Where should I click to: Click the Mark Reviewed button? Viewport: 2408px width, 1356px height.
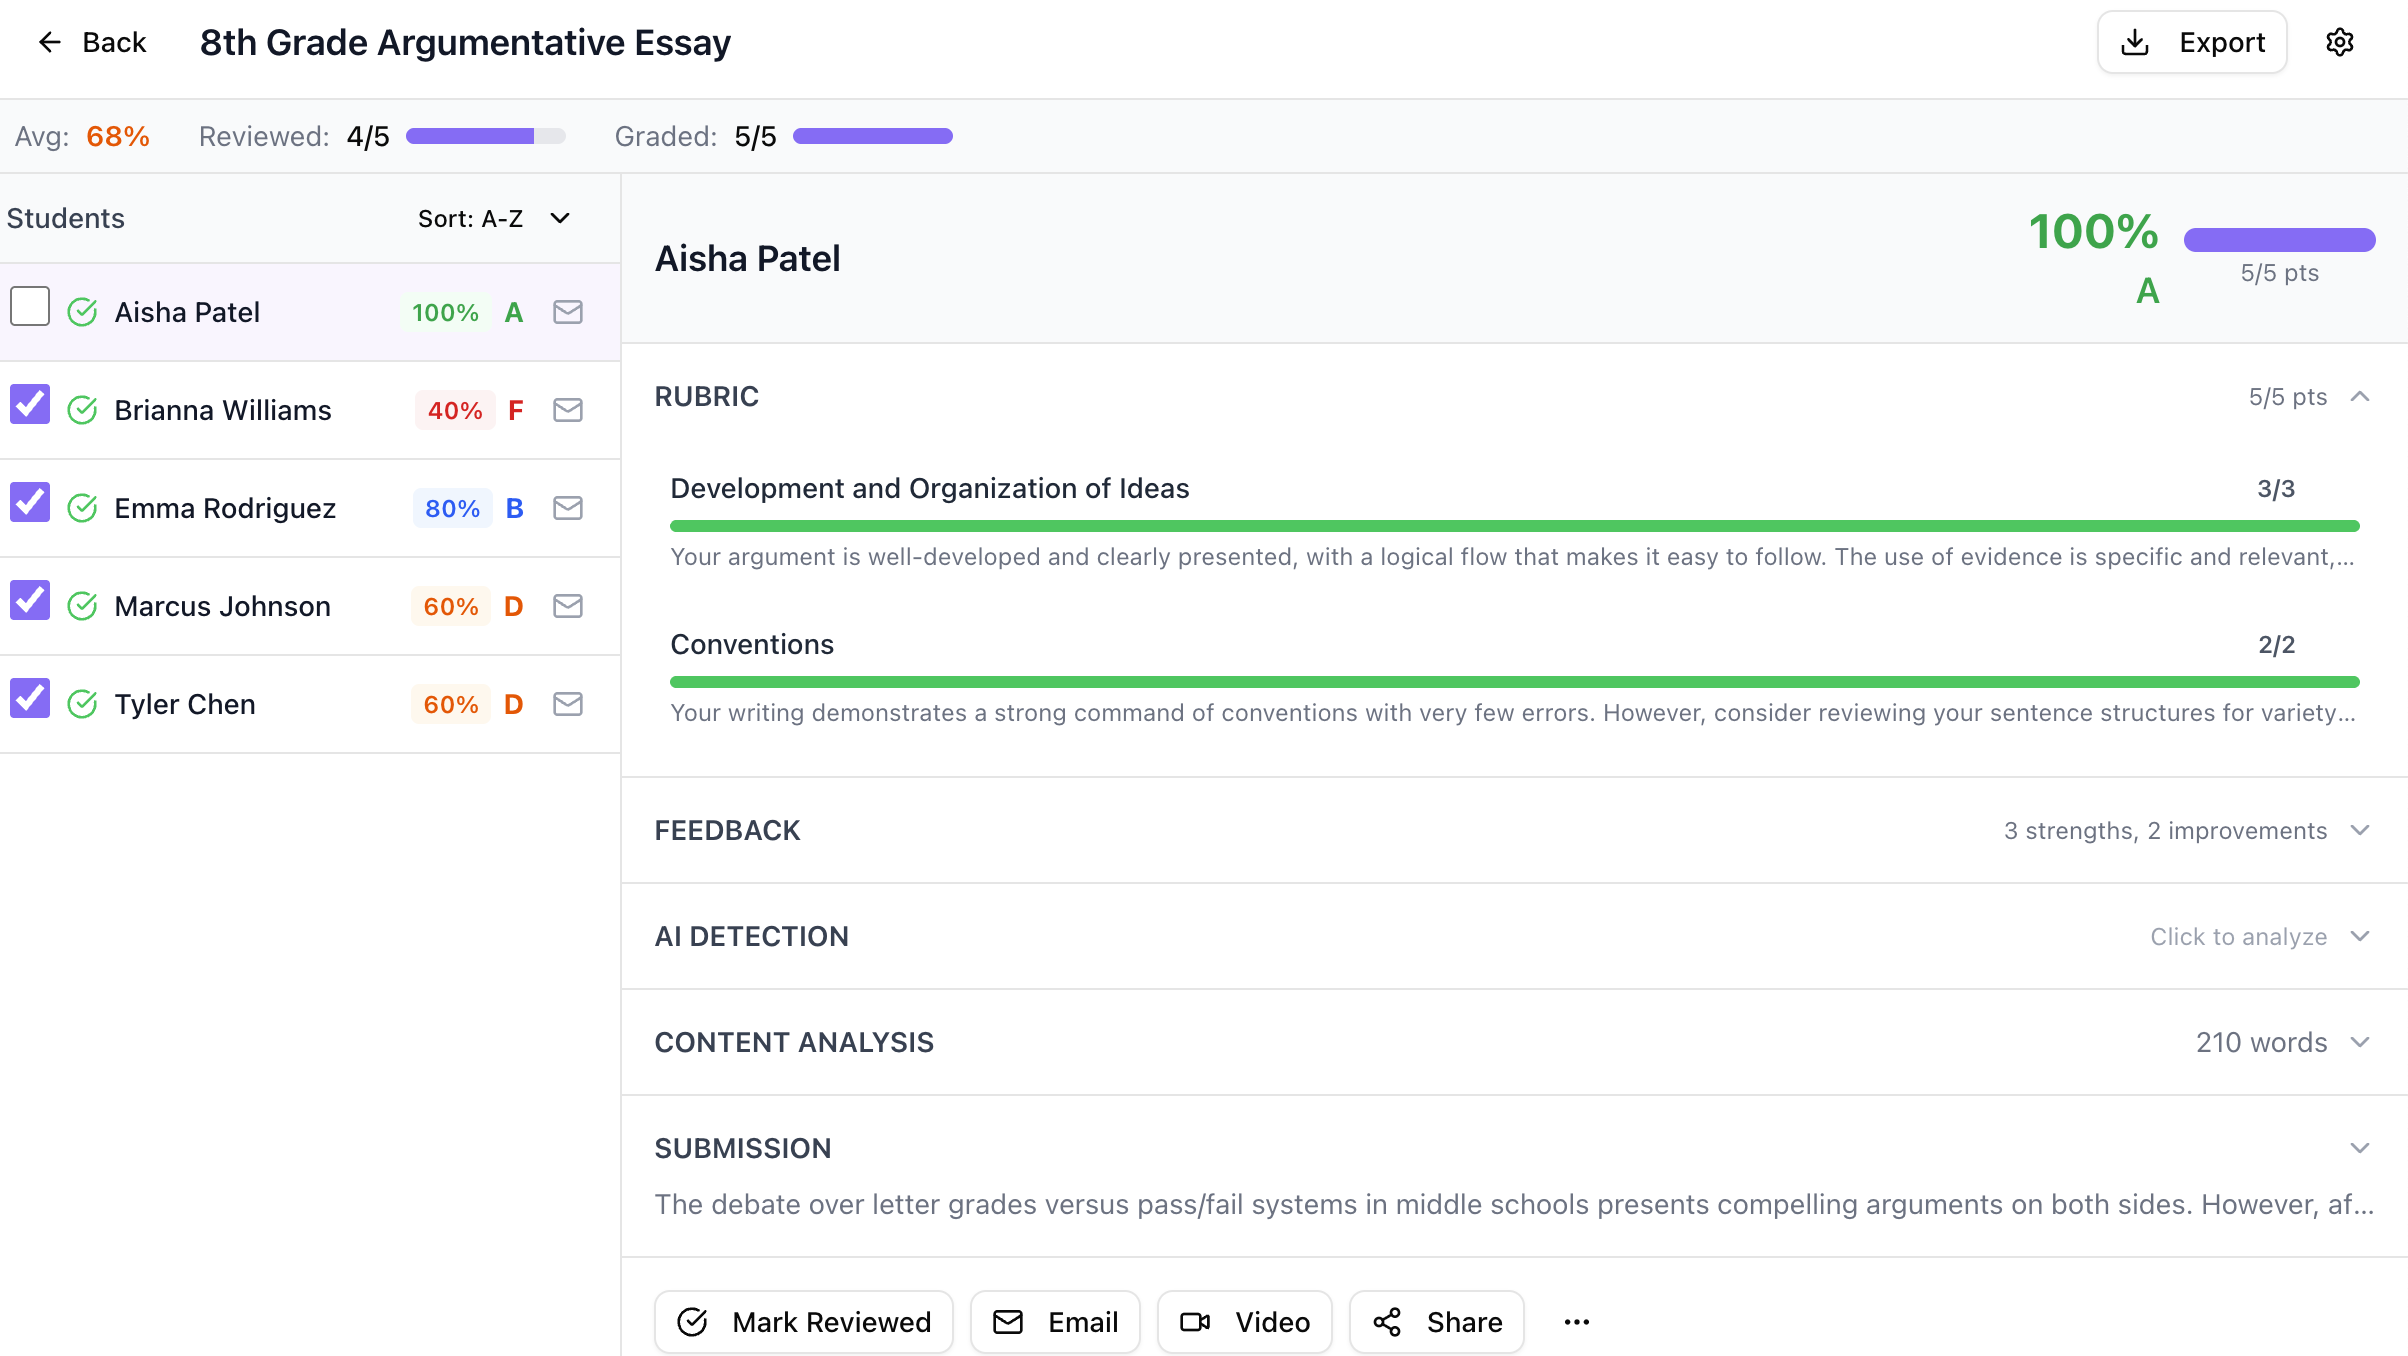804,1322
